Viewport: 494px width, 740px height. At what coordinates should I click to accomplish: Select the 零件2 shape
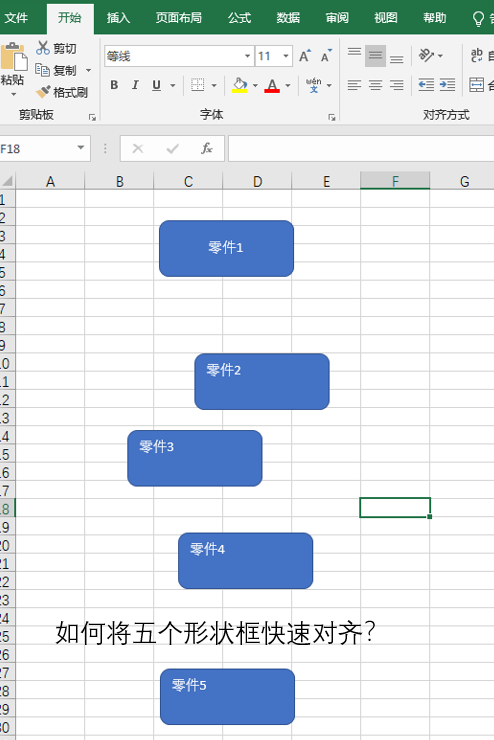tap(262, 381)
